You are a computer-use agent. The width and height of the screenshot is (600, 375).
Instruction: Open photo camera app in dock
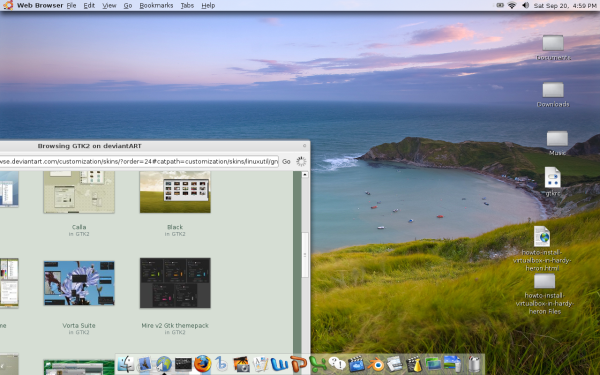(241, 364)
